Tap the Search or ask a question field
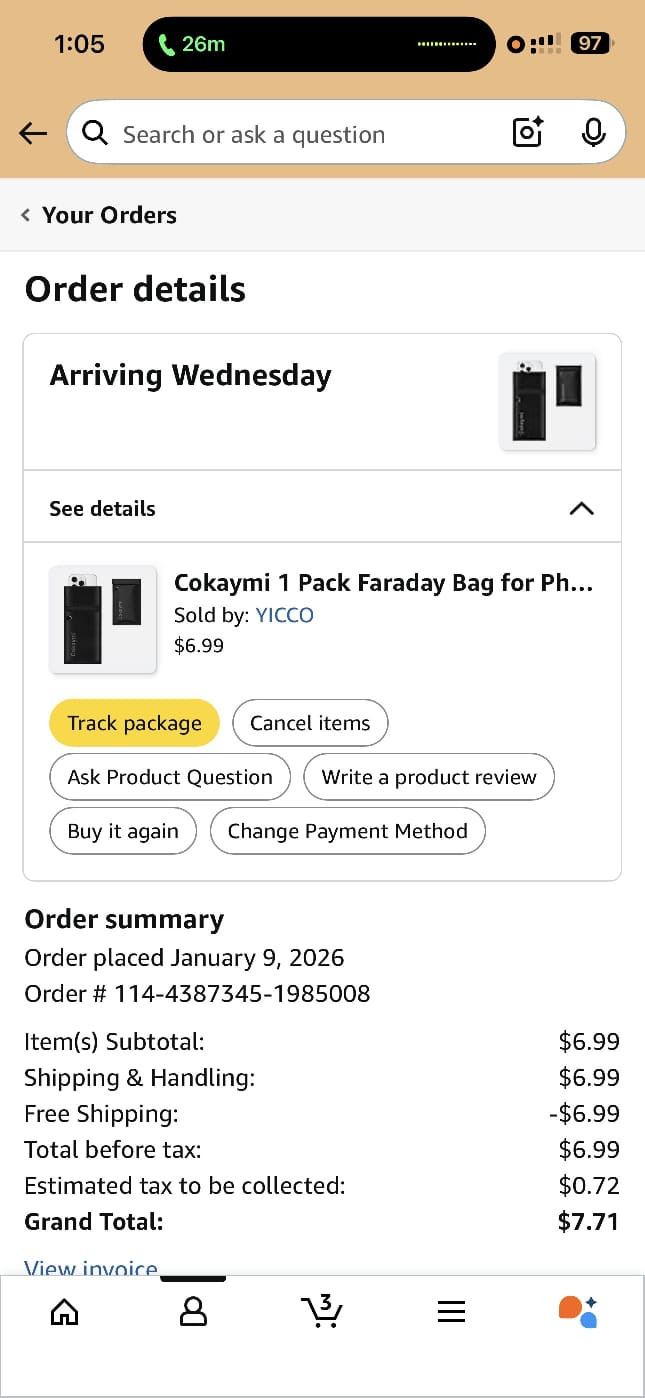Image resolution: width=645 pixels, height=1398 pixels. pyautogui.click(x=290, y=134)
